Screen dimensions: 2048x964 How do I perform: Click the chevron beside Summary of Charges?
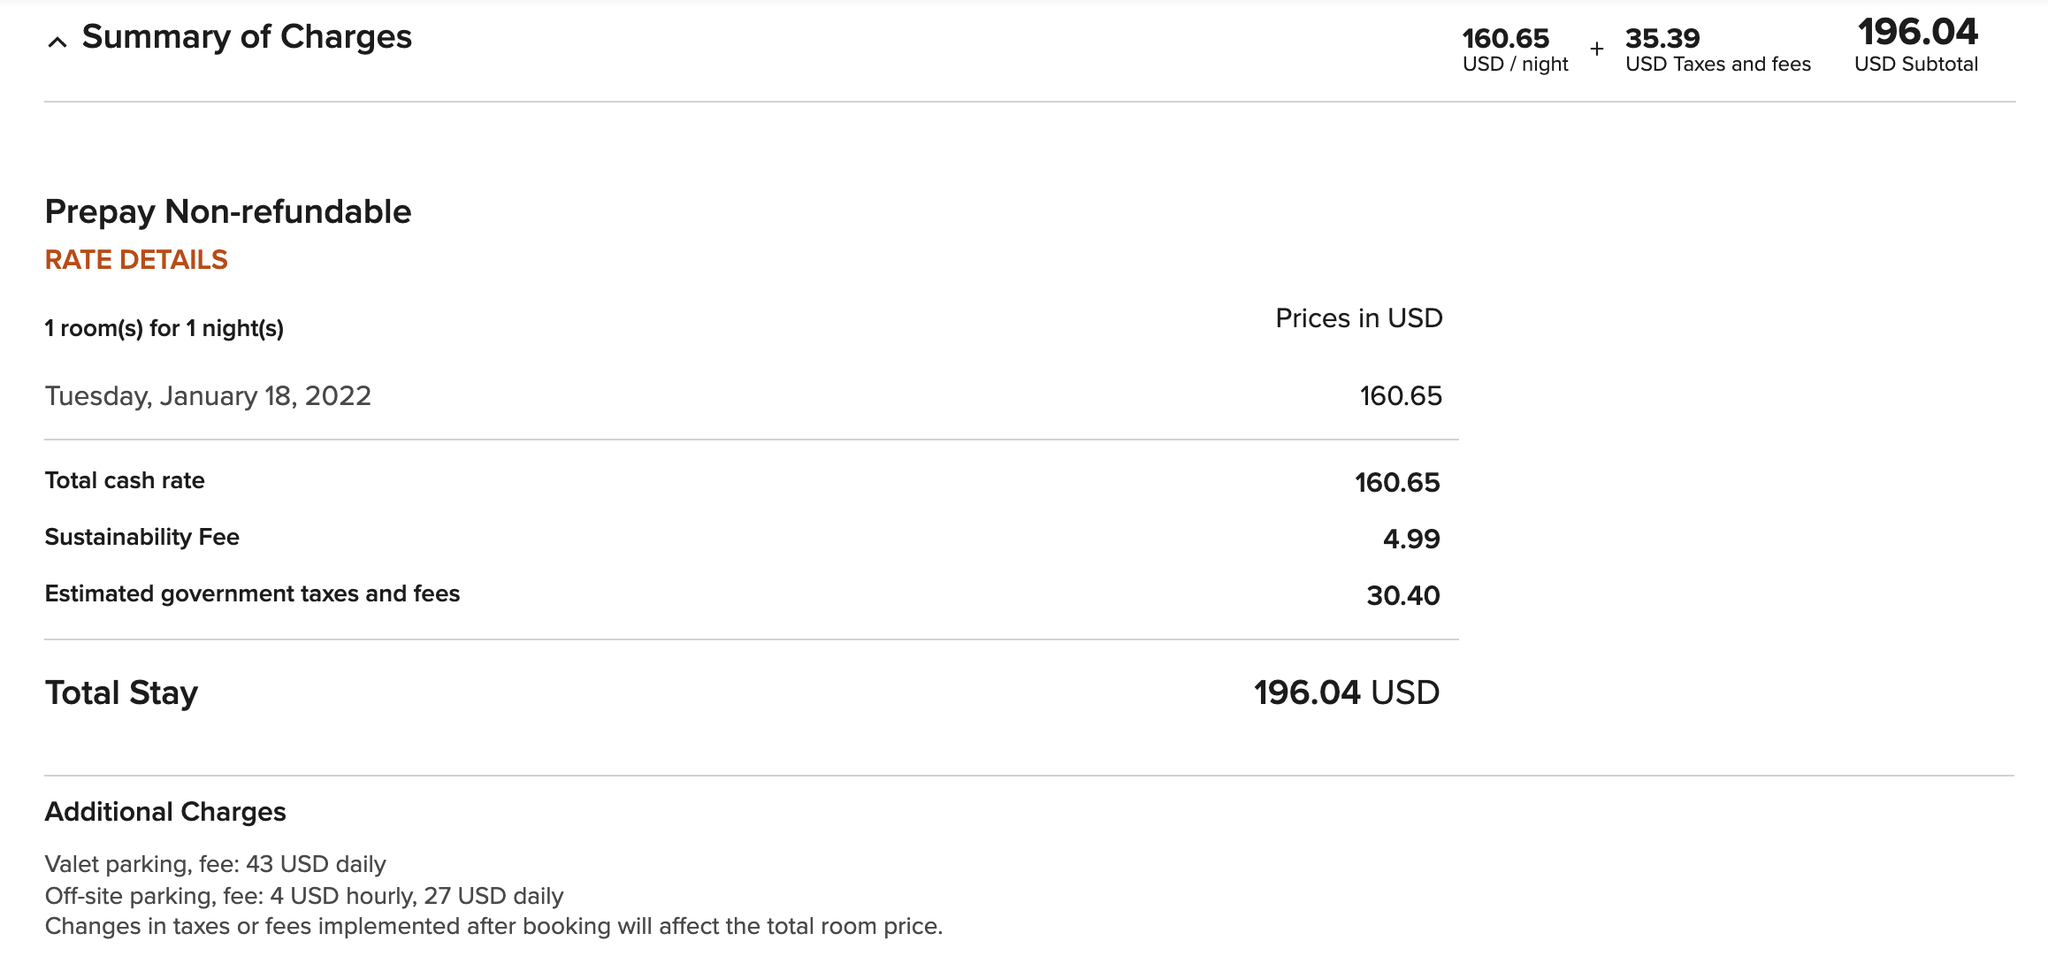(x=57, y=40)
